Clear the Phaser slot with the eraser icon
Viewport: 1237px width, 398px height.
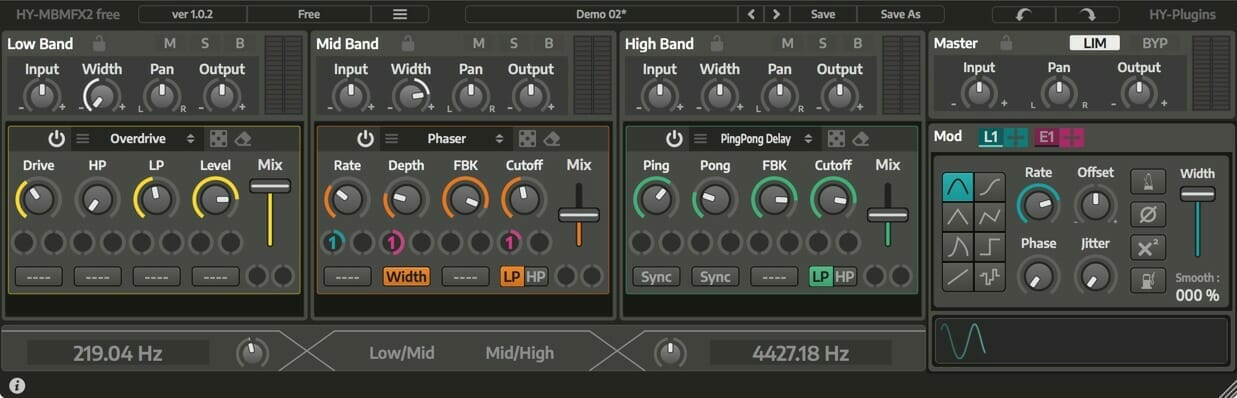point(552,139)
